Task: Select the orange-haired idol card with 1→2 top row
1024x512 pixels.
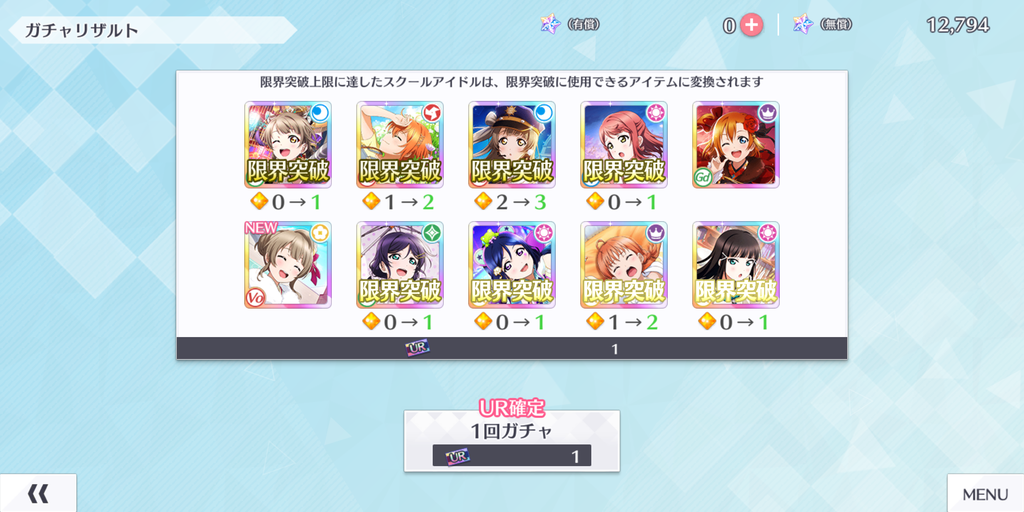Action: click(400, 144)
